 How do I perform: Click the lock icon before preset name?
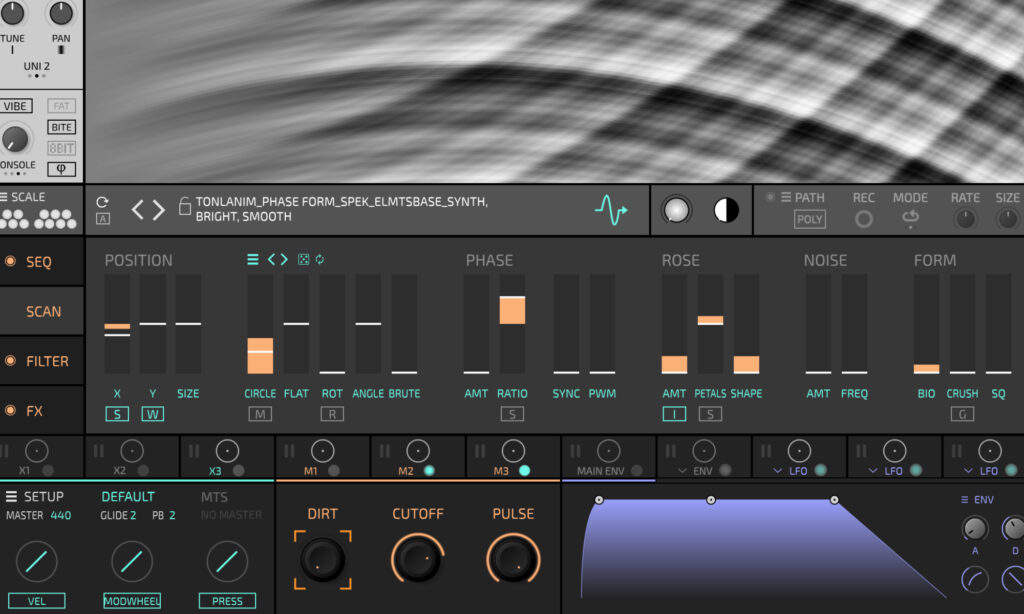tap(184, 206)
